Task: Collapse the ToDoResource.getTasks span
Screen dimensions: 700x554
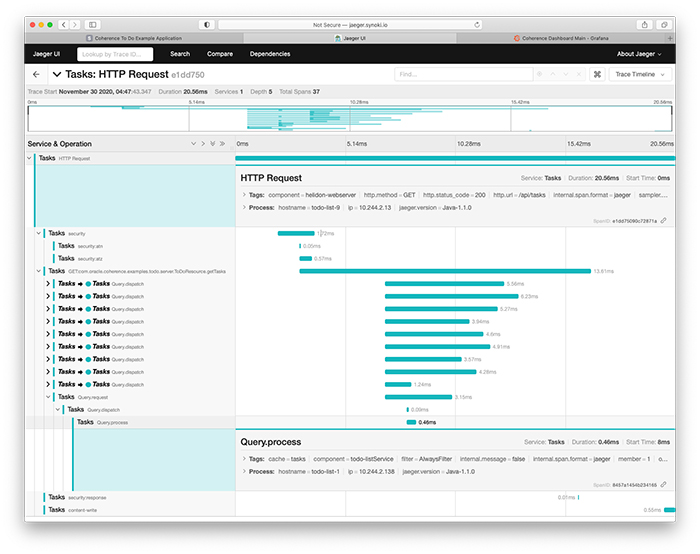Action: pyautogui.click(x=39, y=271)
